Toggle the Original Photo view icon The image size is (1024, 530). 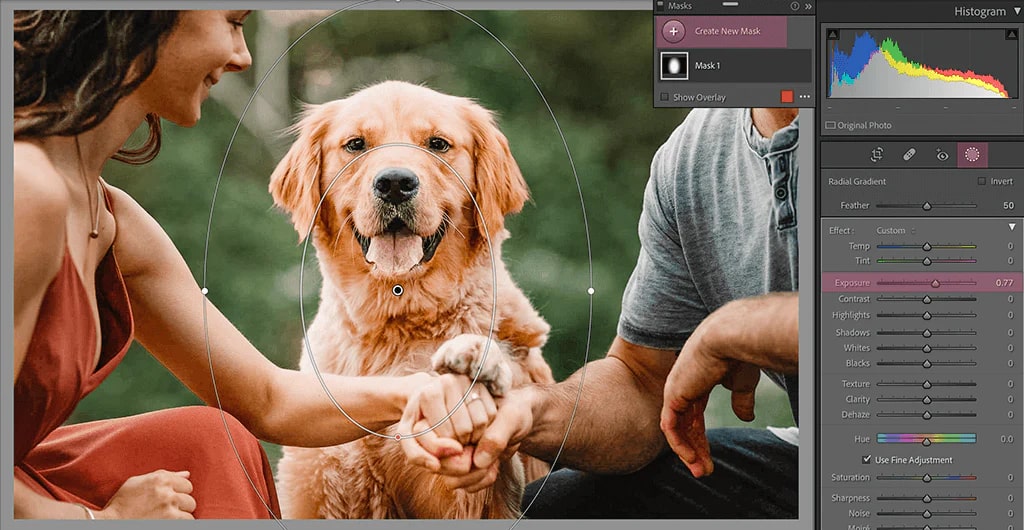point(830,125)
